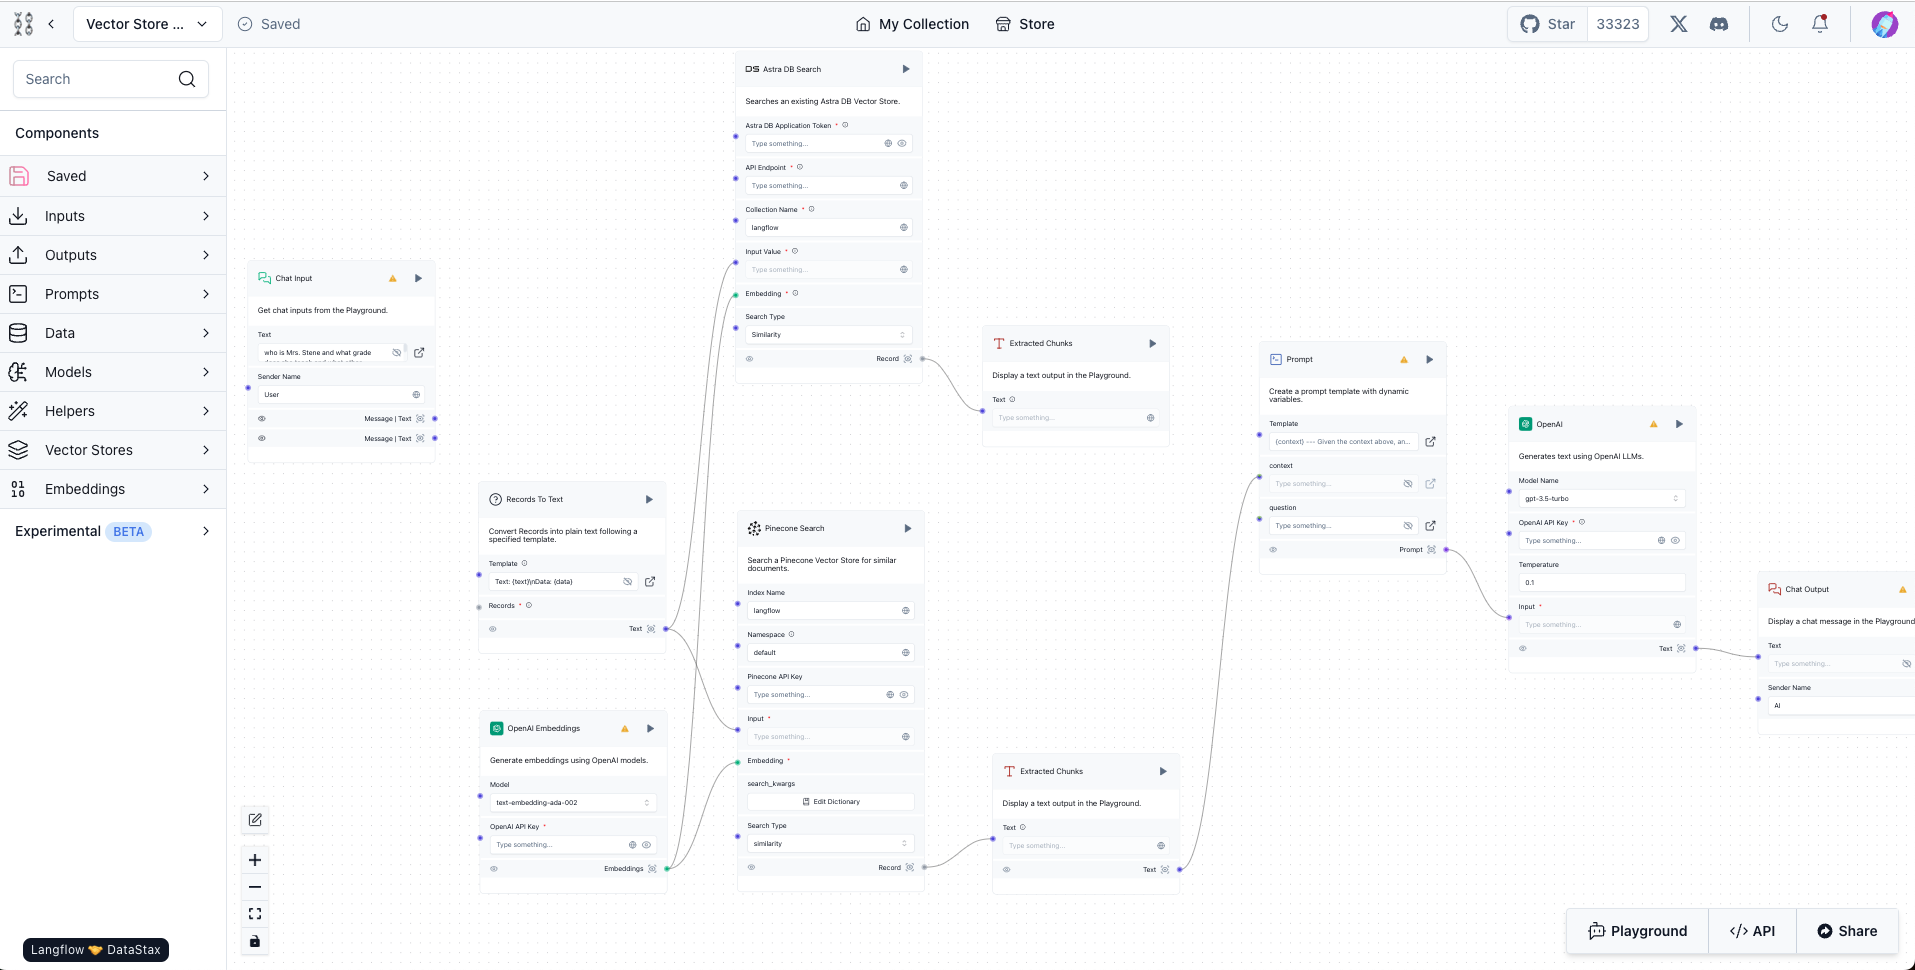Toggle the canvas lock icon
Screen dimensions: 1915x970
pos(255,941)
